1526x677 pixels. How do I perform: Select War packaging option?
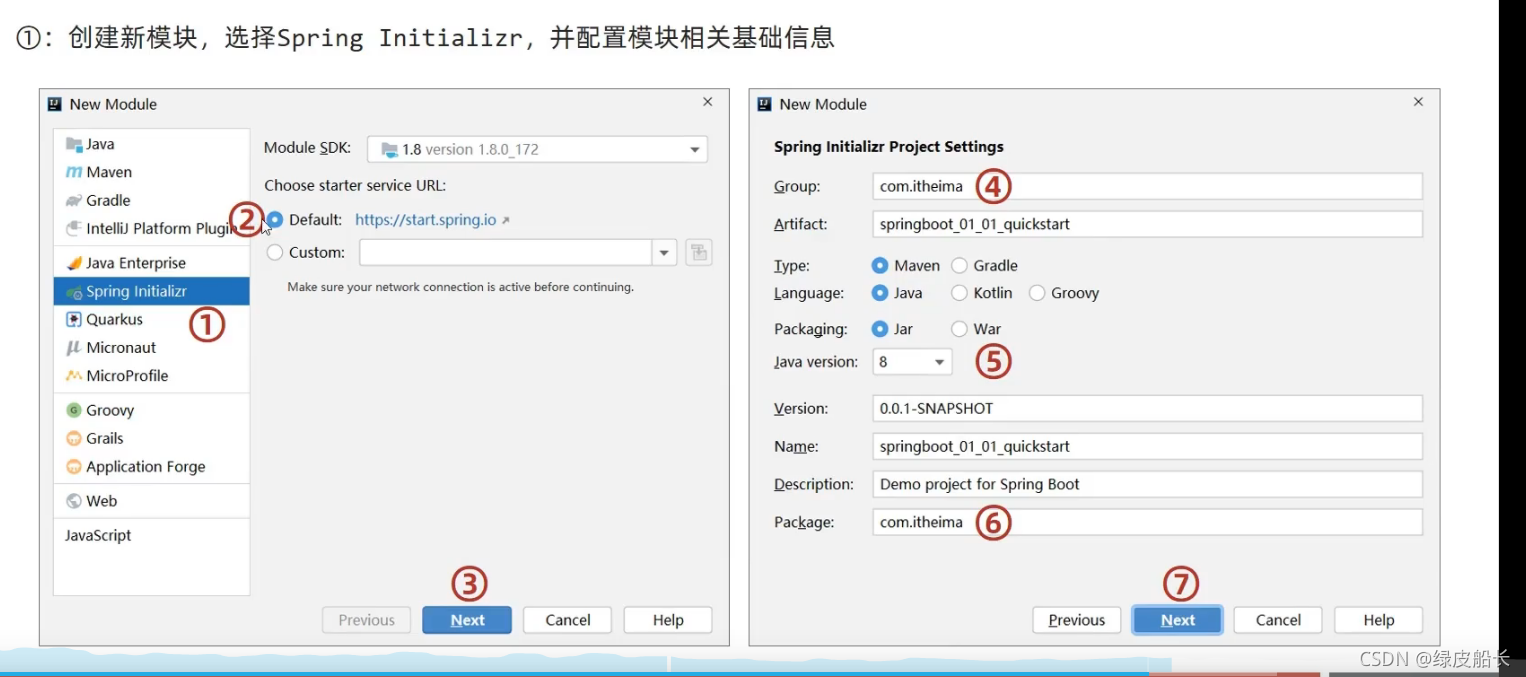[959, 329]
